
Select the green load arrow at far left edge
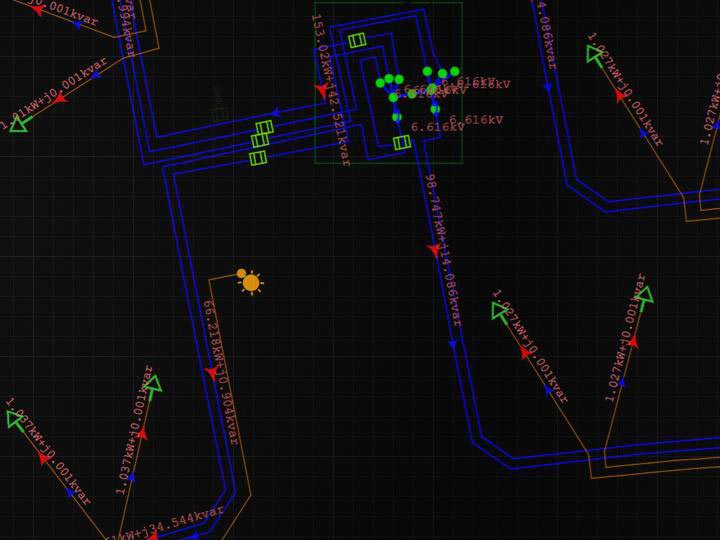tap(18, 123)
